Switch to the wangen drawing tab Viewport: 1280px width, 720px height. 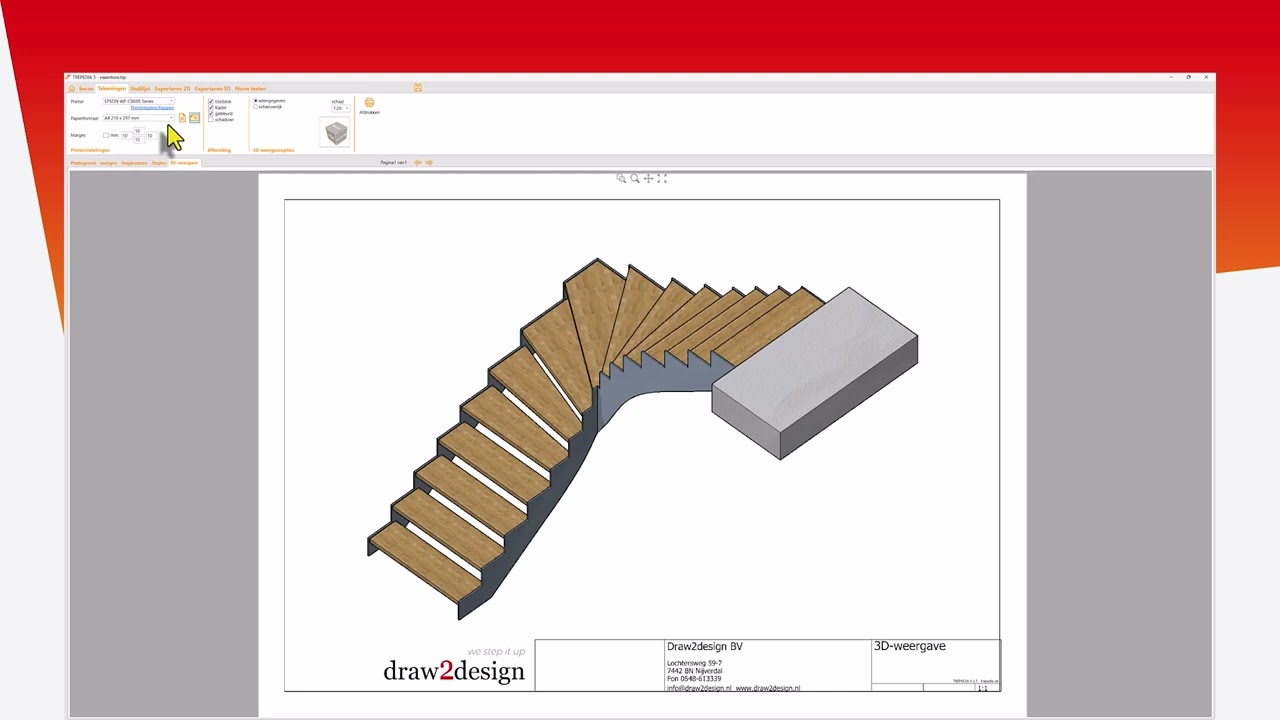[x=108, y=163]
